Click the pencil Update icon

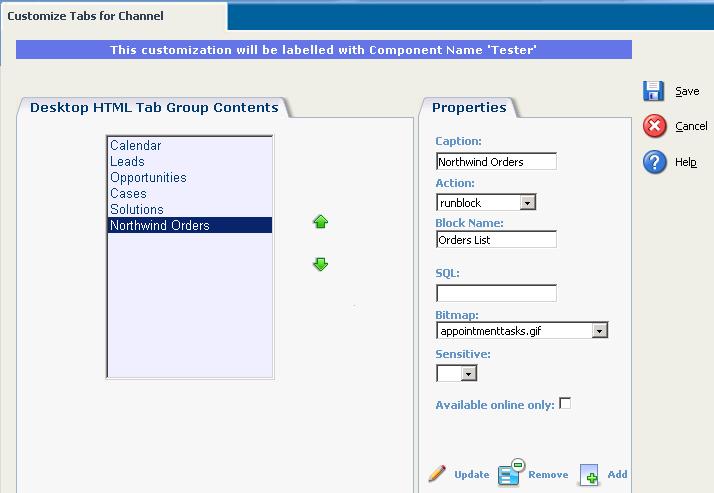(x=437, y=474)
